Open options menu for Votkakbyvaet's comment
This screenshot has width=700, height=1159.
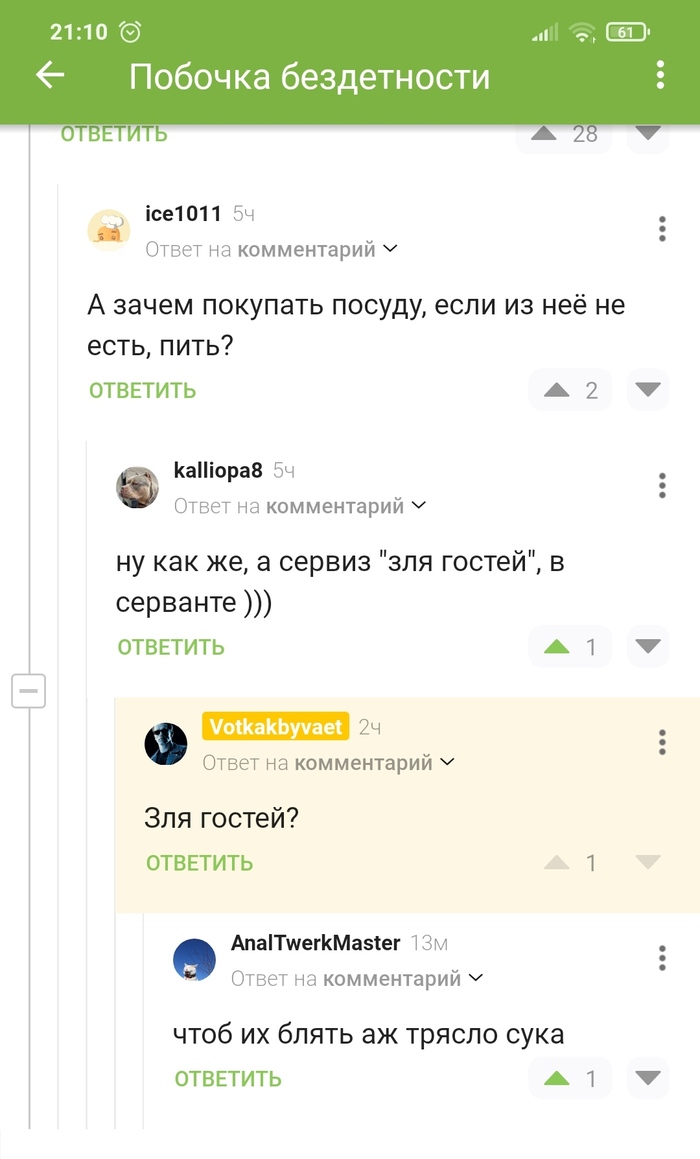pyautogui.click(x=661, y=743)
